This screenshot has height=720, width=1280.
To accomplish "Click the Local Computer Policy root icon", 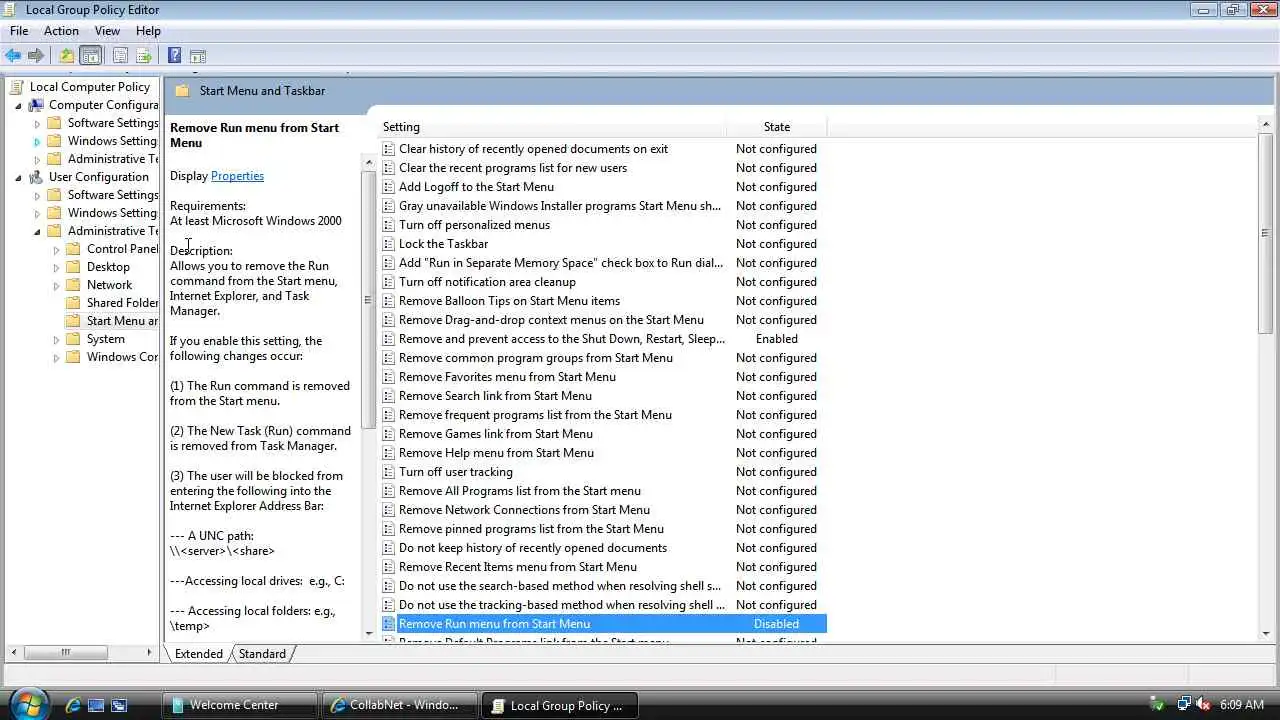I will pyautogui.click(x=16, y=87).
